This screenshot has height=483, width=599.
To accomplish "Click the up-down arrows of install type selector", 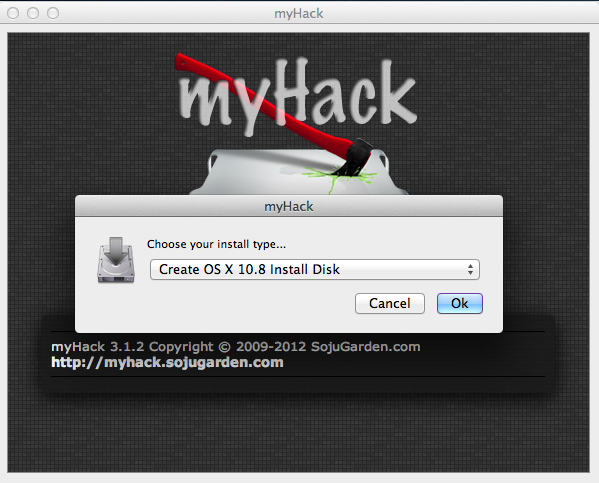I will [x=471, y=269].
